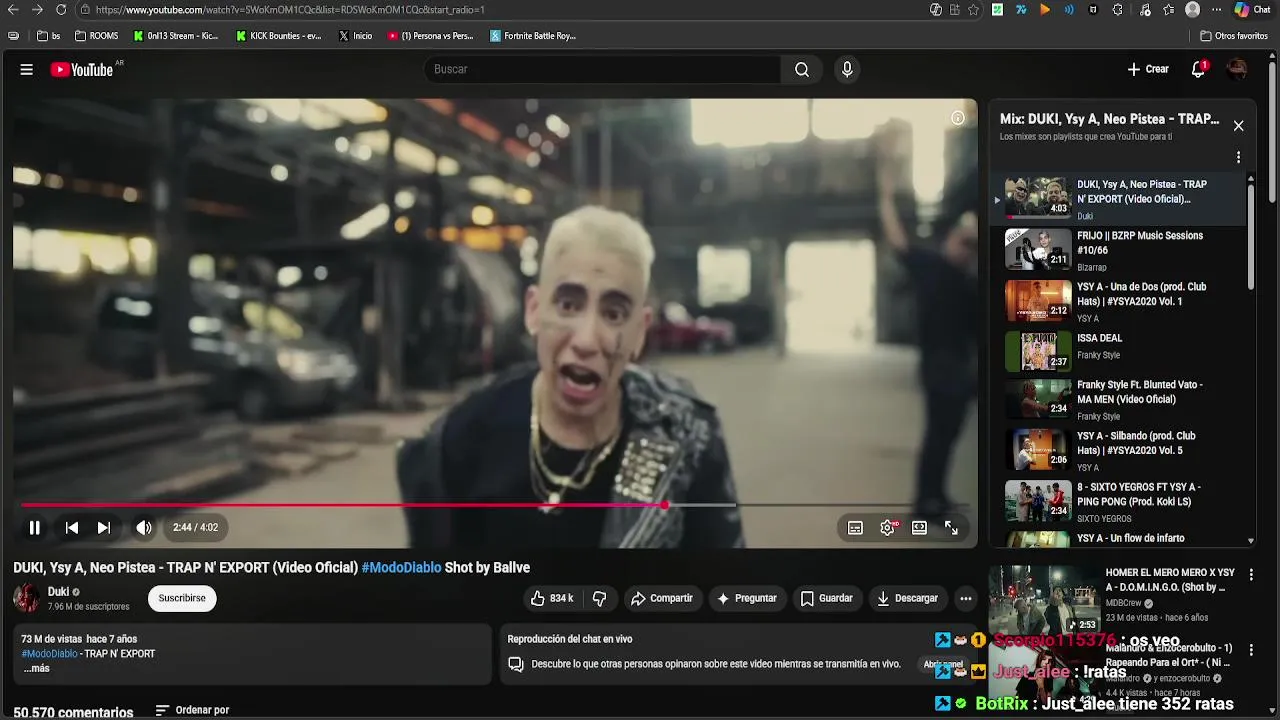Open the browser favorites list icon
The width and height of the screenshot is (1280, 720).
[1169, 10]
